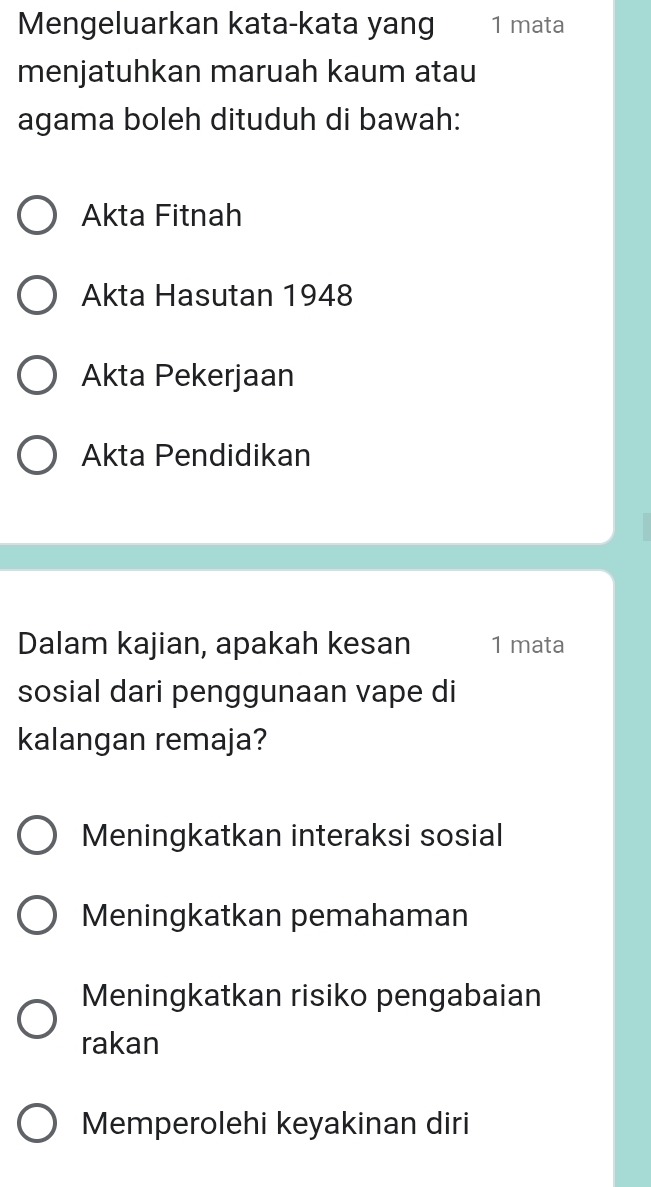Image resolution: width=651 pixels, height=1187 pixels.
Task: Click the '1 mata' label on first question
Action: tap(527, 26)
